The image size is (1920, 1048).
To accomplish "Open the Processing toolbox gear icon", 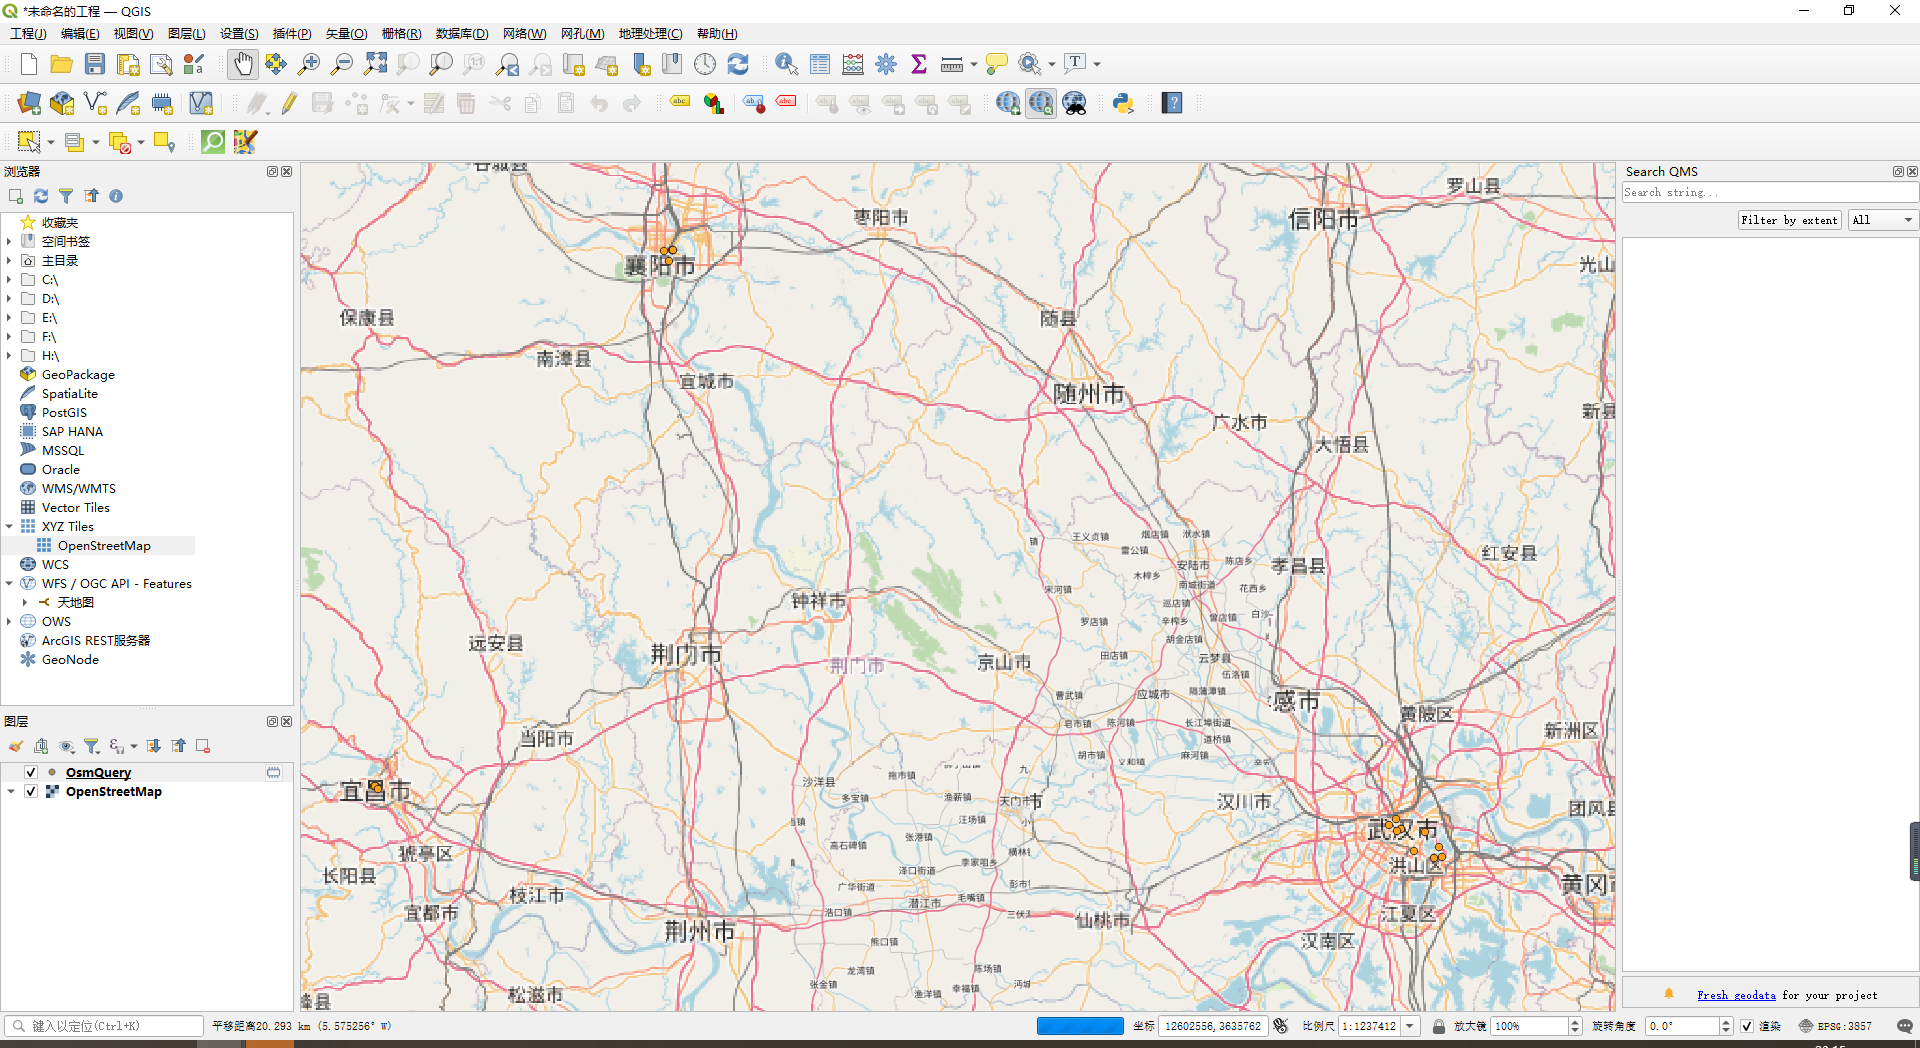I will 886,64.
